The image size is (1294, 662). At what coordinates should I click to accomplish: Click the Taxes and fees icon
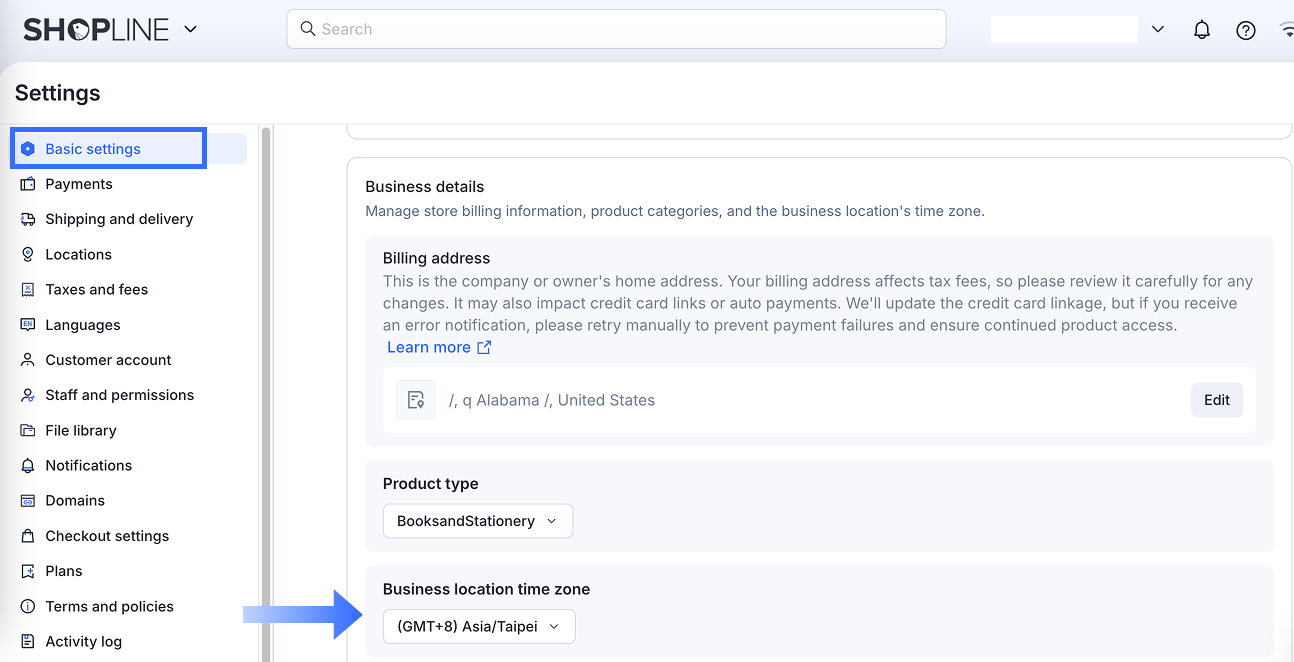point(28,289)
